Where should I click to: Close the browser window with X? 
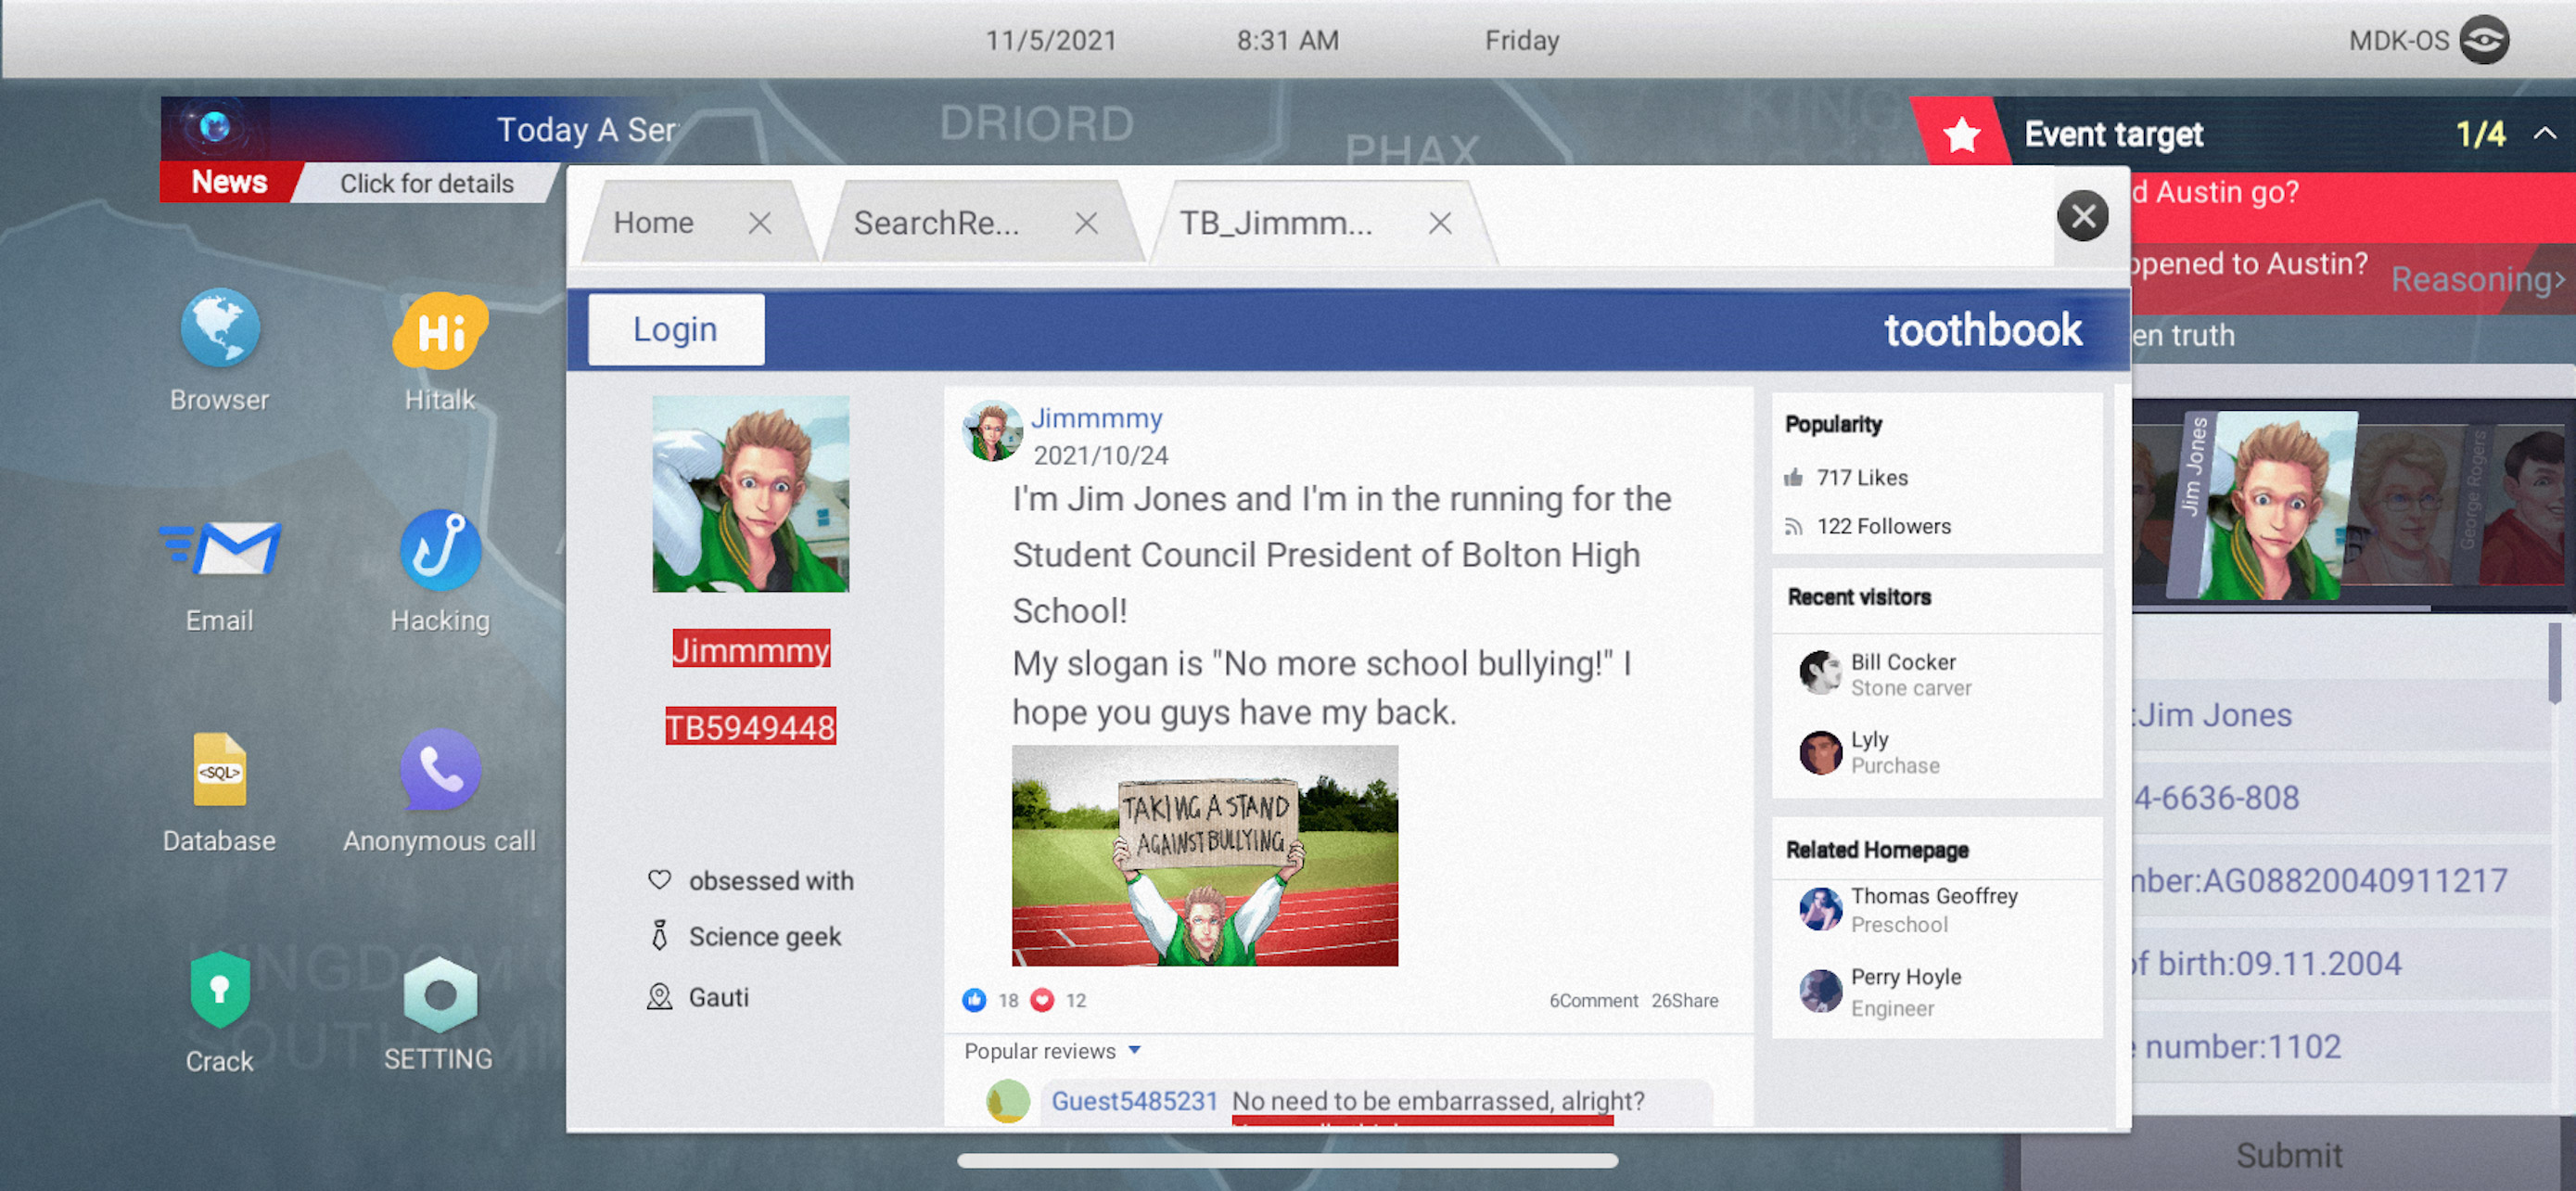[2083, 216]
